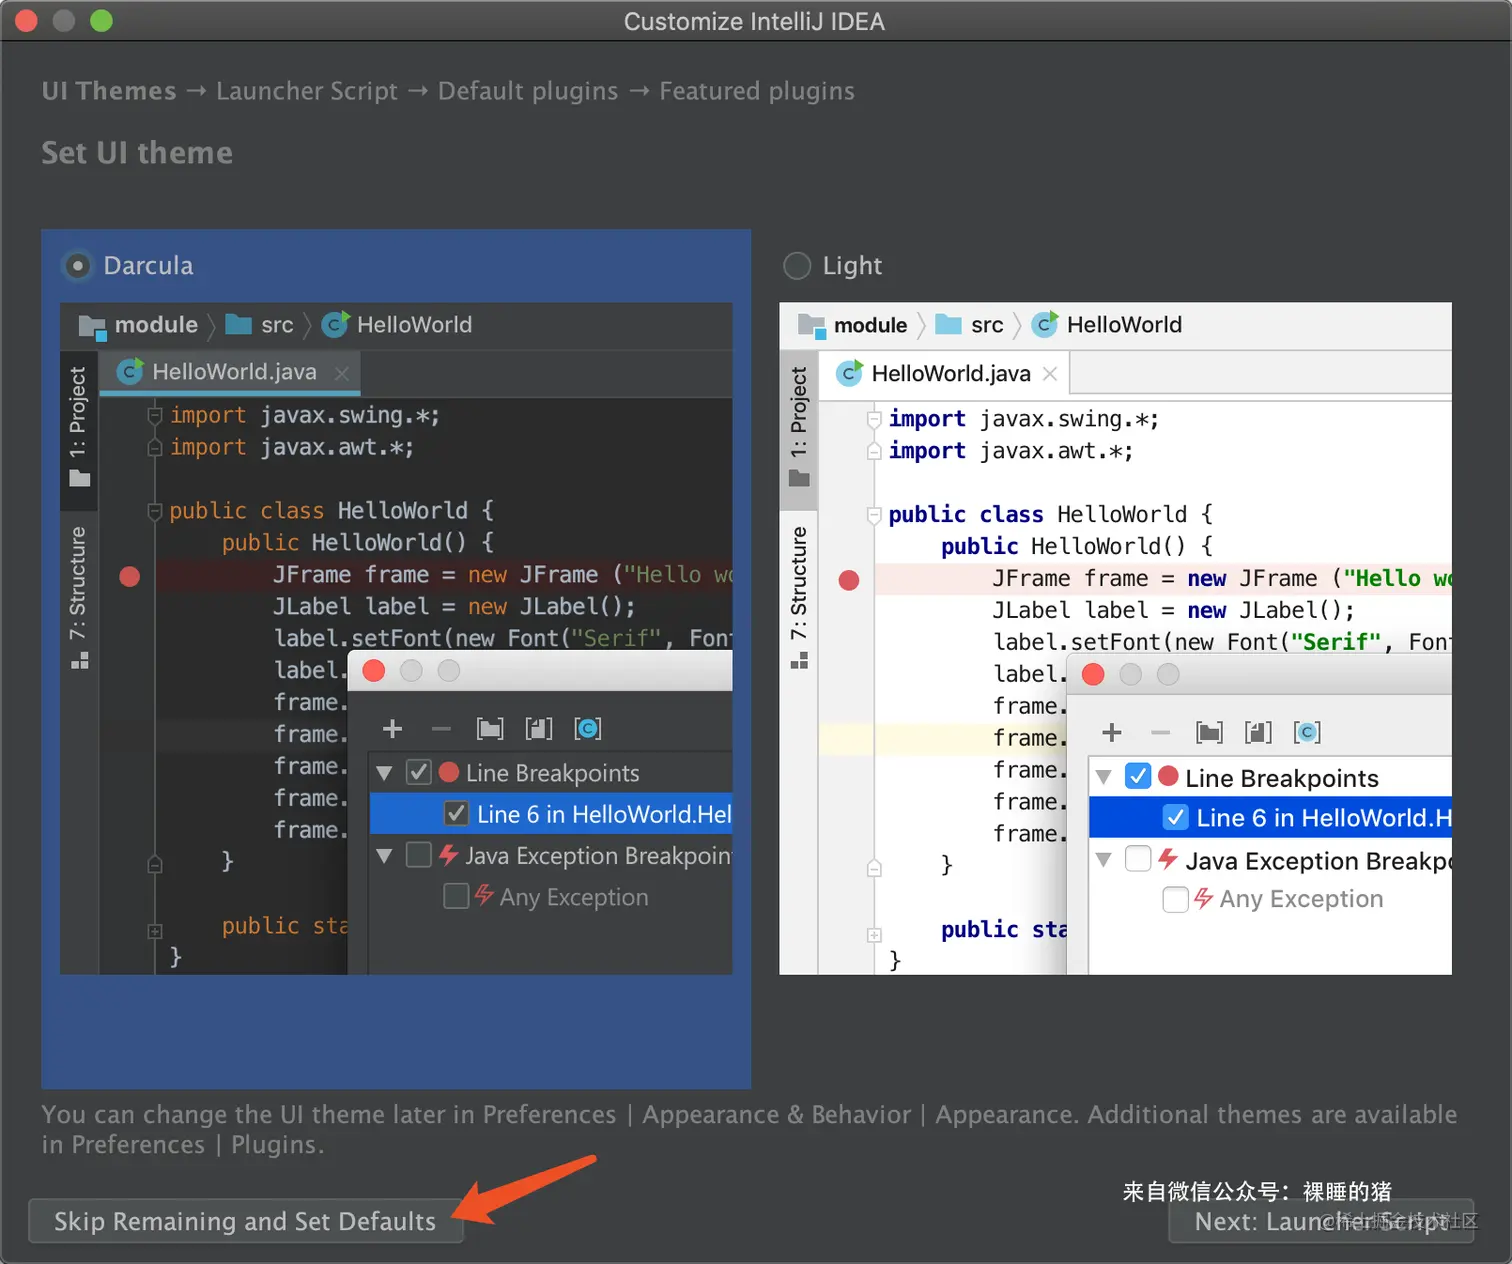Click the Featured plugins step in breadcrumb
The image size is (1512, 1264).
click(757, 91)
